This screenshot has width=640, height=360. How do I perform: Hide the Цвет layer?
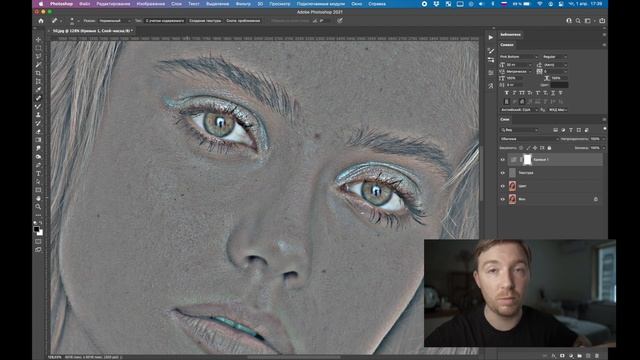coord(503,186)
